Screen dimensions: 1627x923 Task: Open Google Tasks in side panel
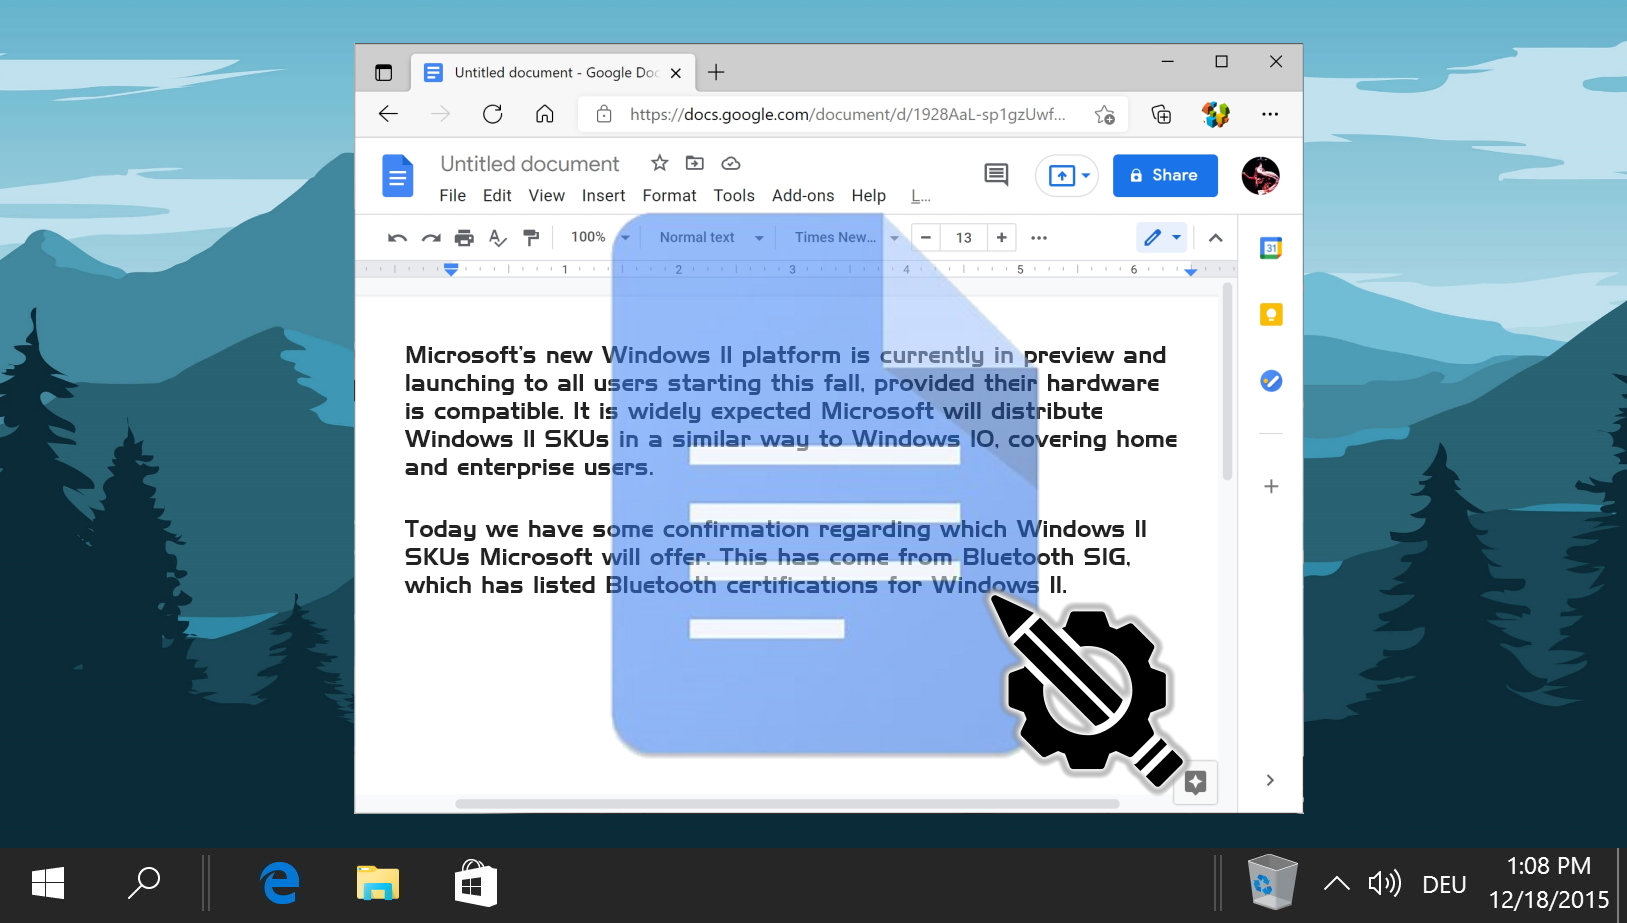[1271, 381]
